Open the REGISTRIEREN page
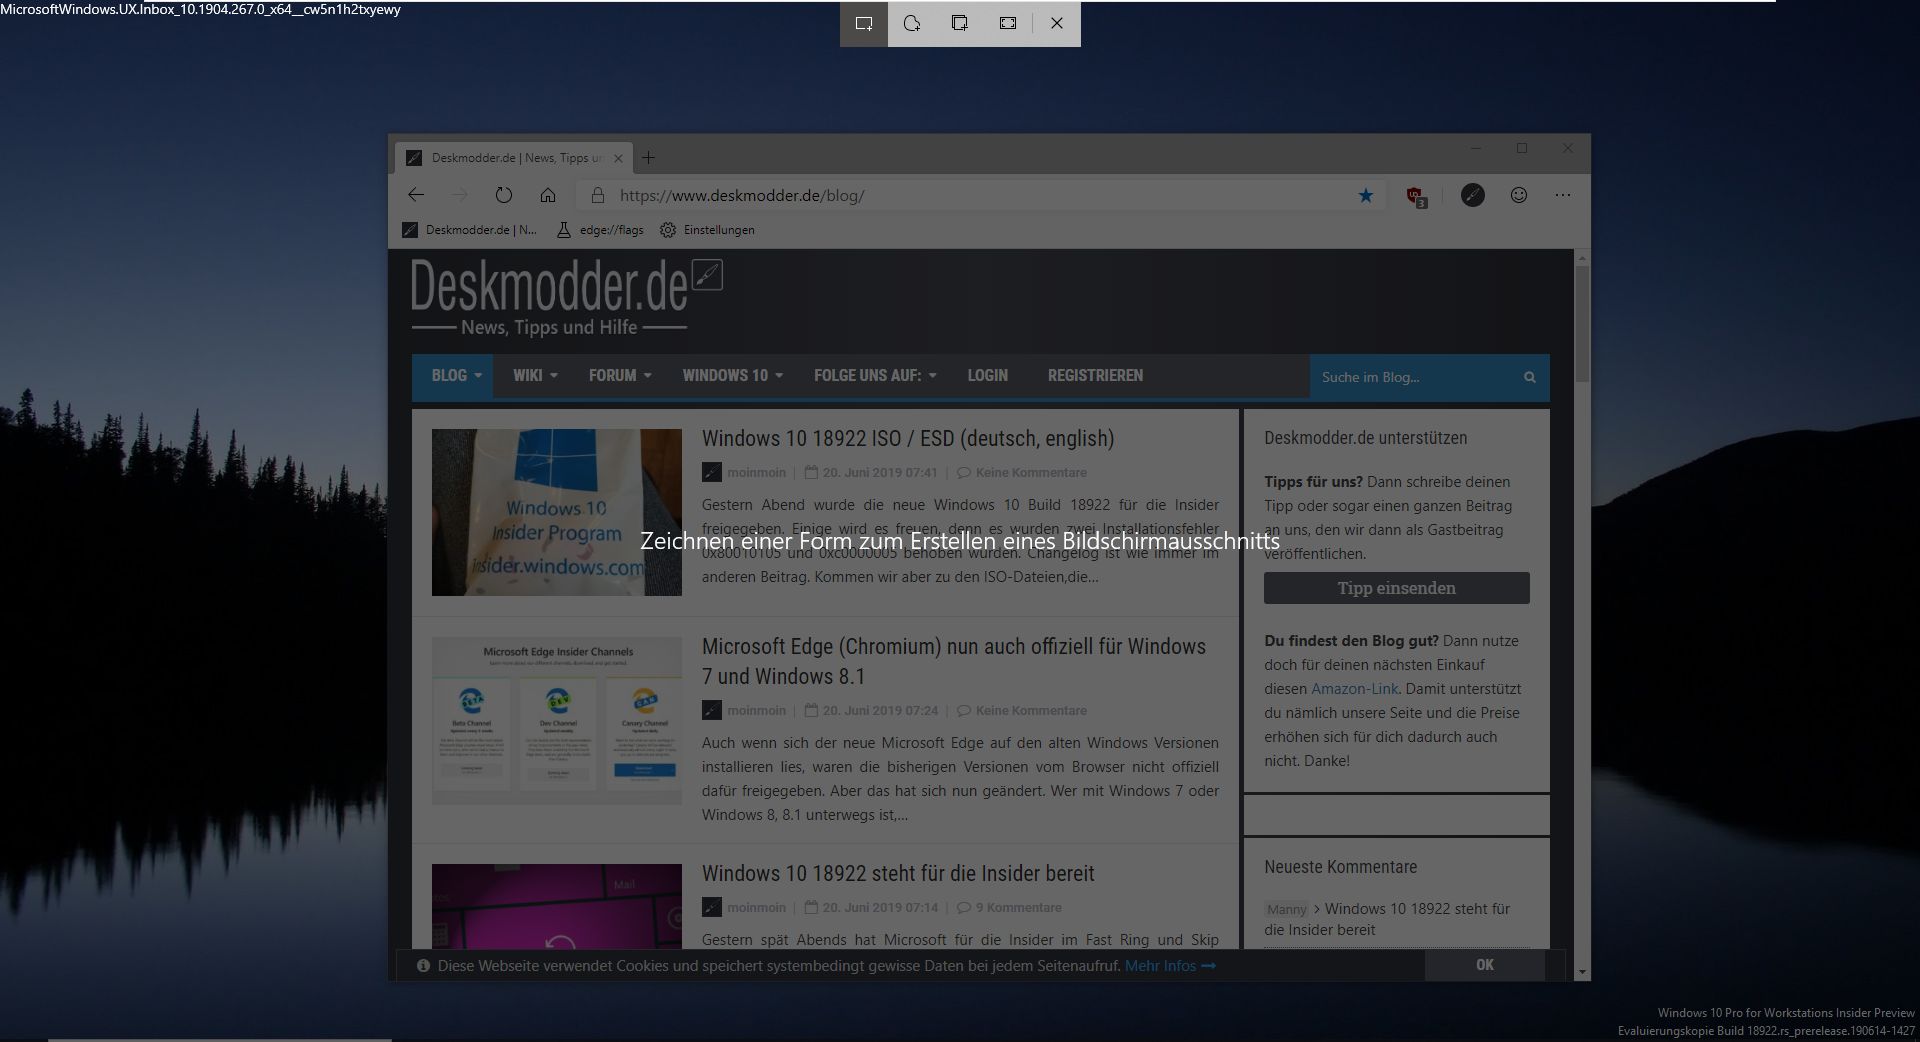 (1095, 376)
